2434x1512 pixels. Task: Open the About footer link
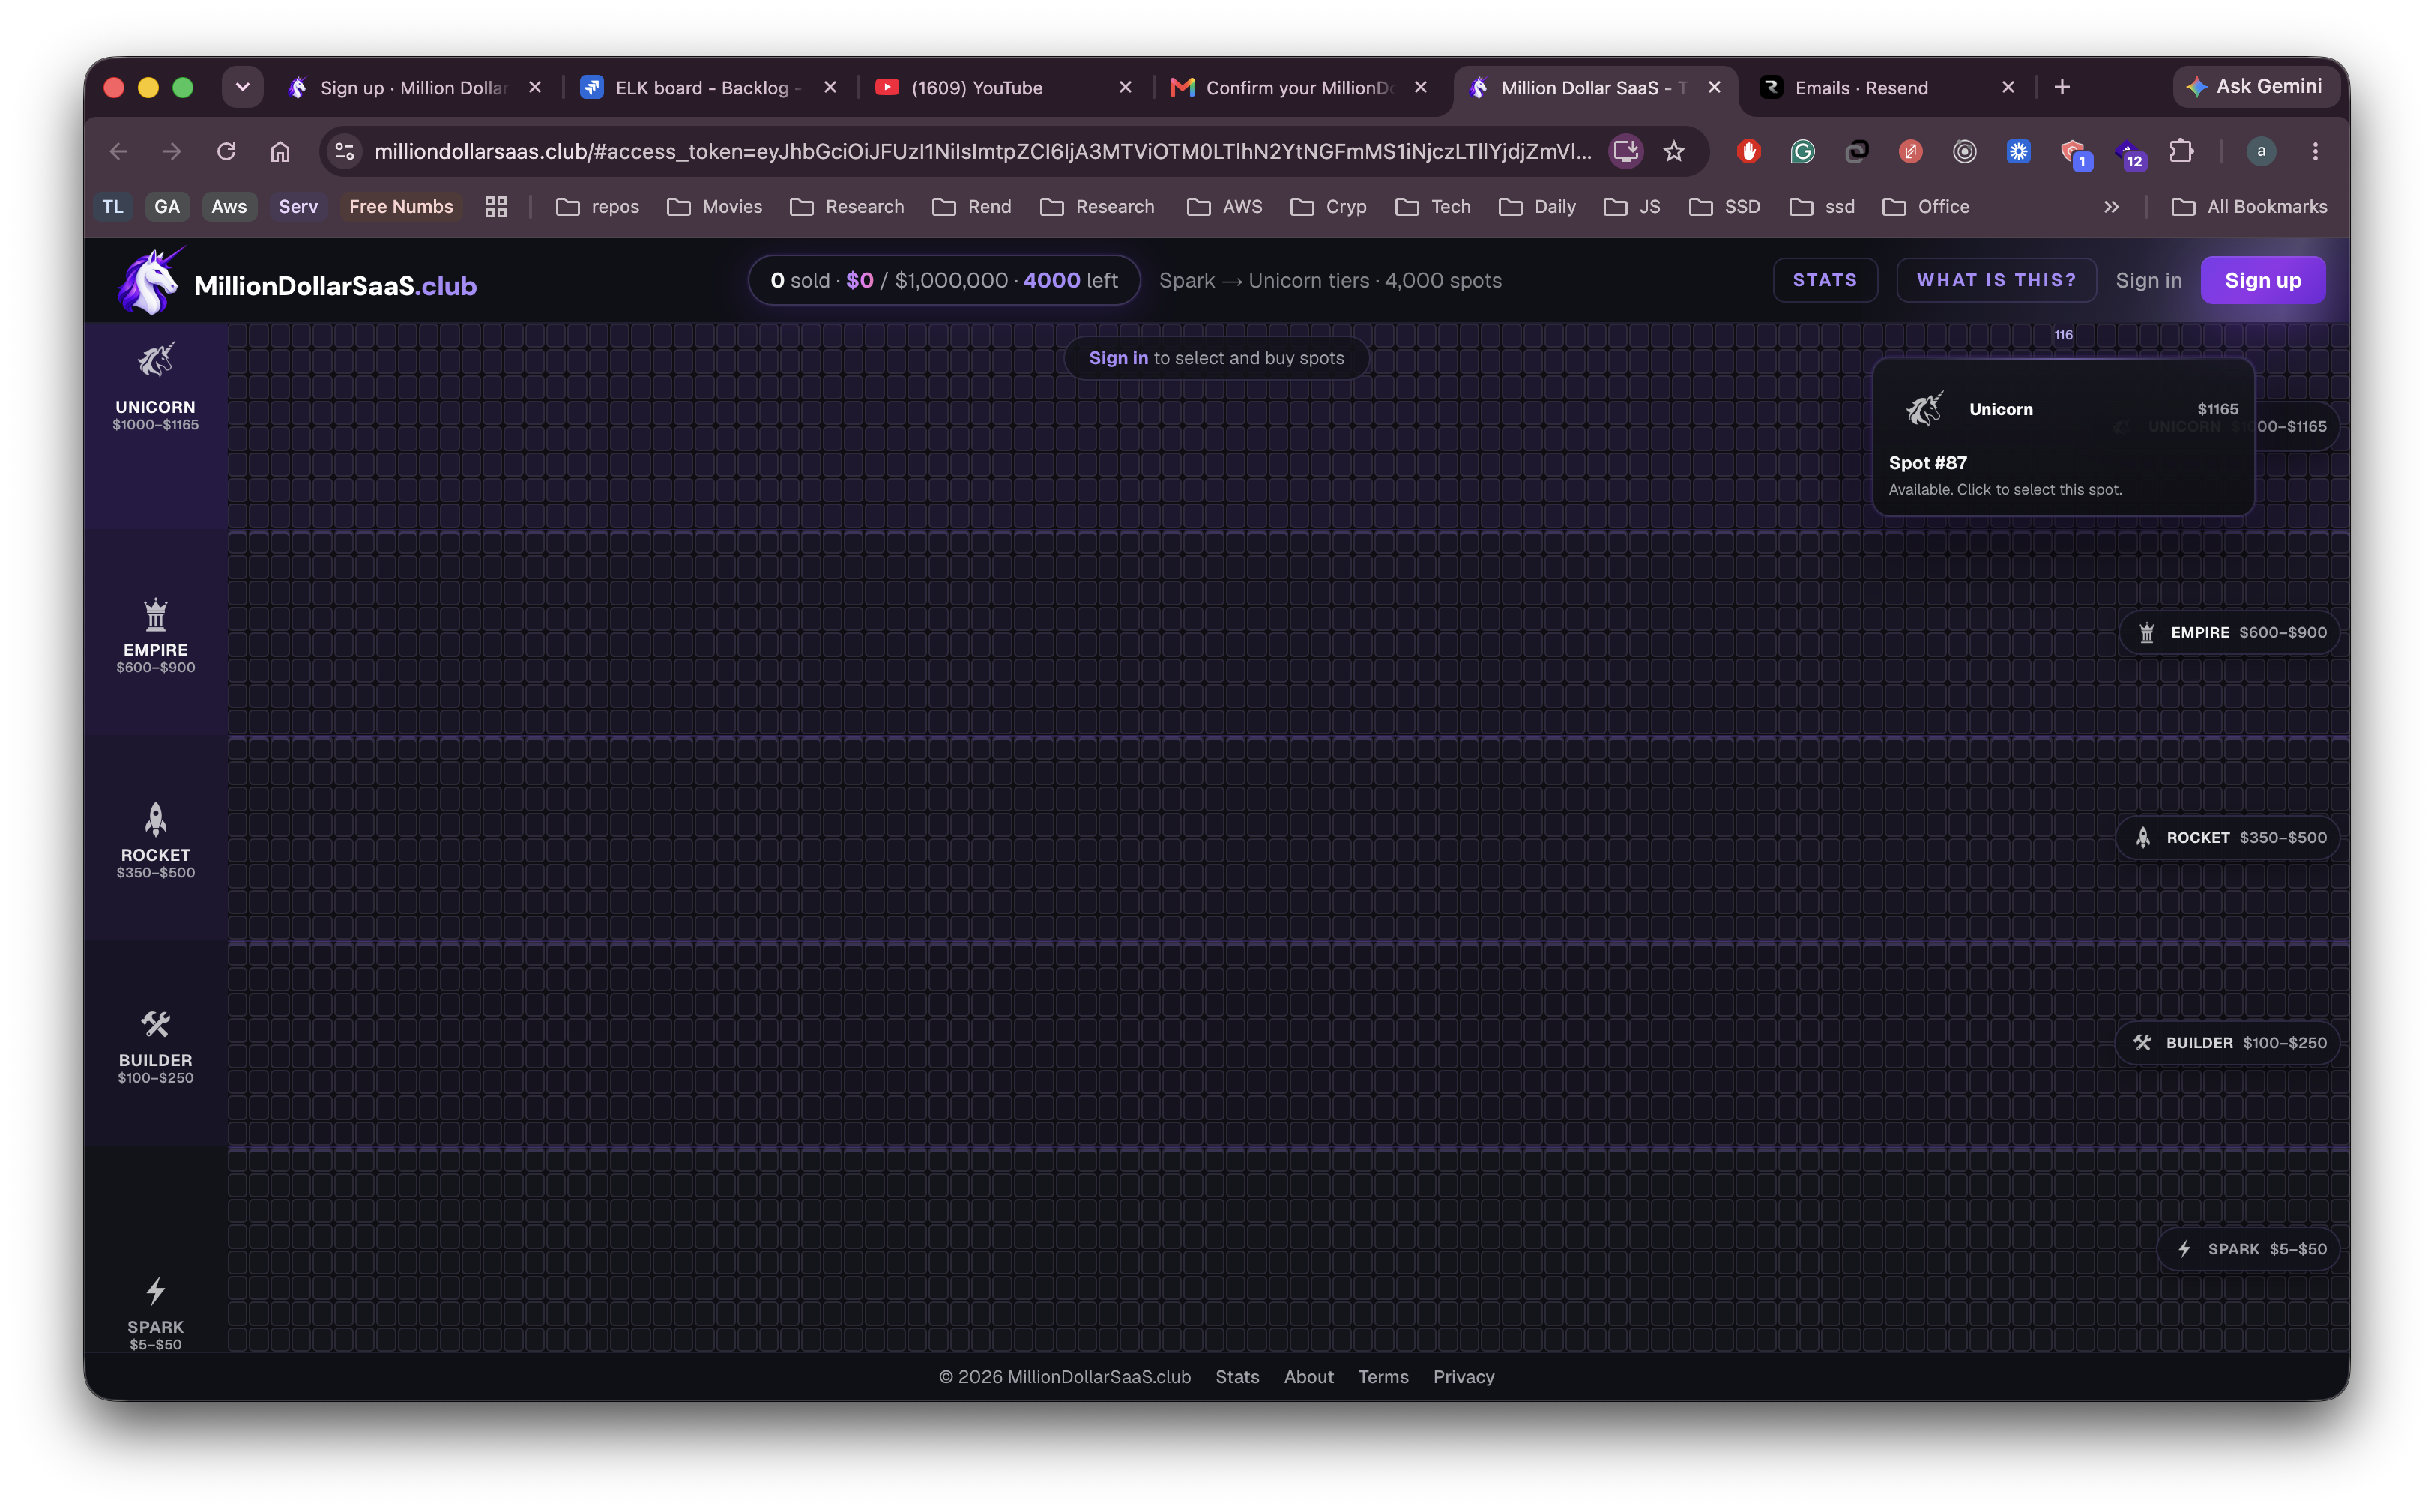[x=1308, y=1377]
